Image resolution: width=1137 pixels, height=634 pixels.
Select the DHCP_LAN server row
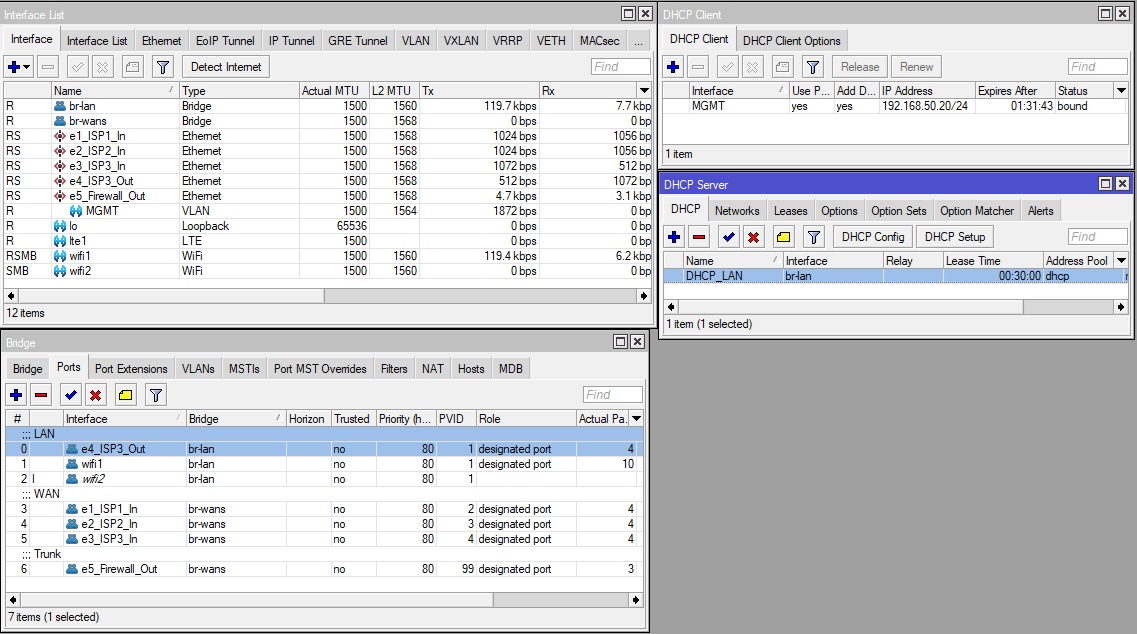[x=896, y=276]
